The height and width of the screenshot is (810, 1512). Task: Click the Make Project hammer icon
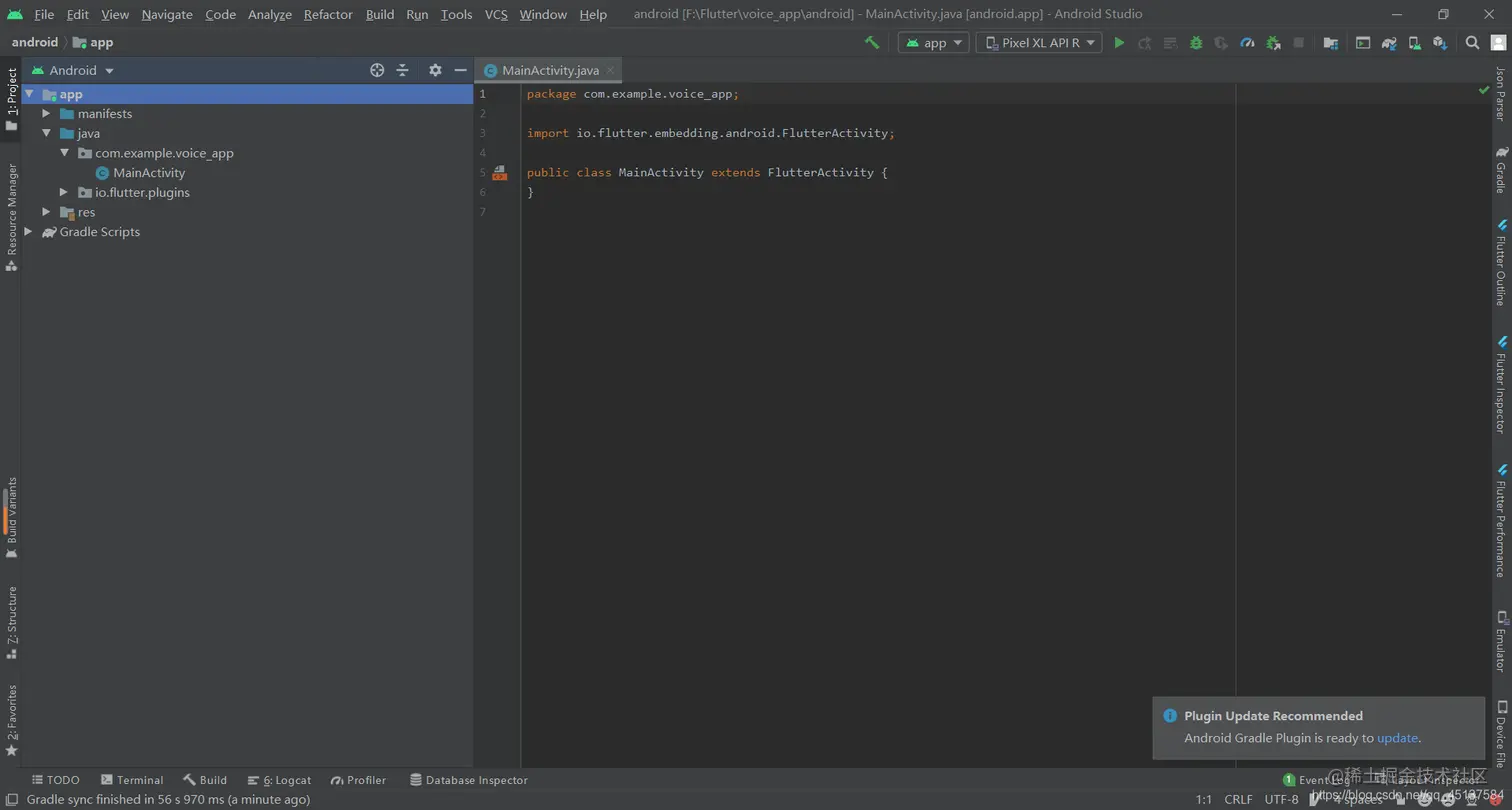(x=871, y=42)
